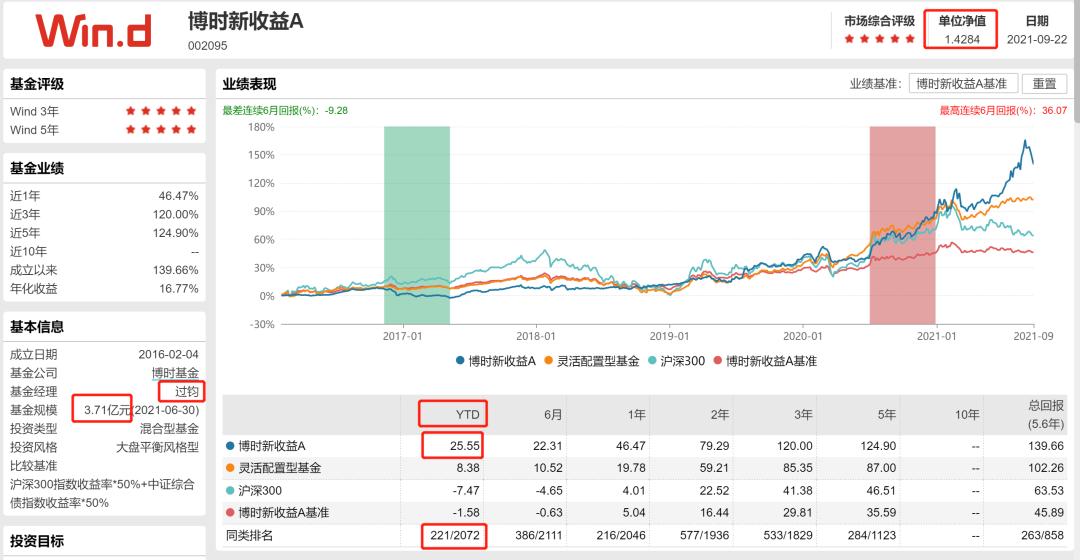
Task: Click the Wind logo
Action: coord(93,31)
